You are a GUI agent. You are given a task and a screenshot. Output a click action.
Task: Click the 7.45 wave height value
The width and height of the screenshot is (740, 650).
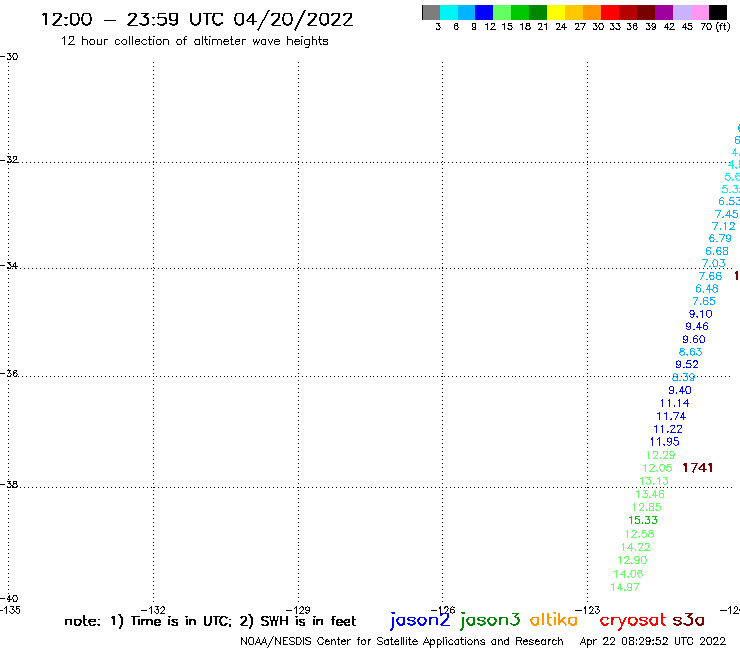pos(726,214)
